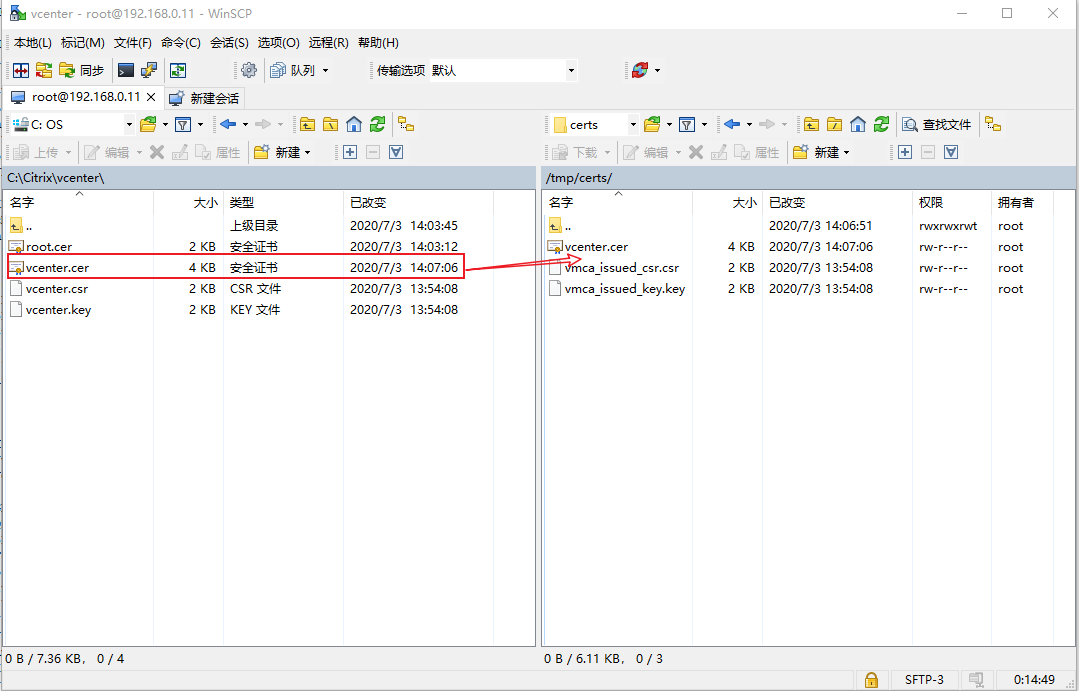Click the 查找文件 find files button

(x=937, y=125)
